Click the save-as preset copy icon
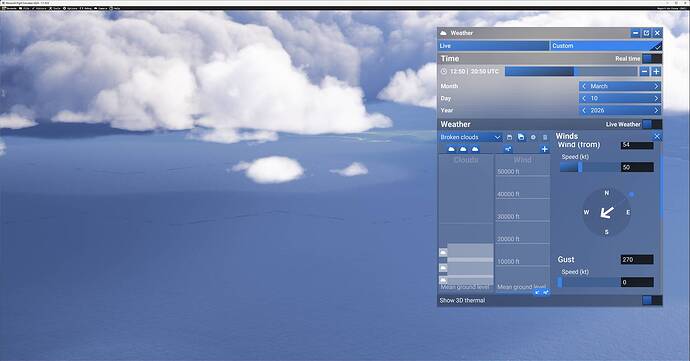 pyautogui.click(x=521, y=137)
